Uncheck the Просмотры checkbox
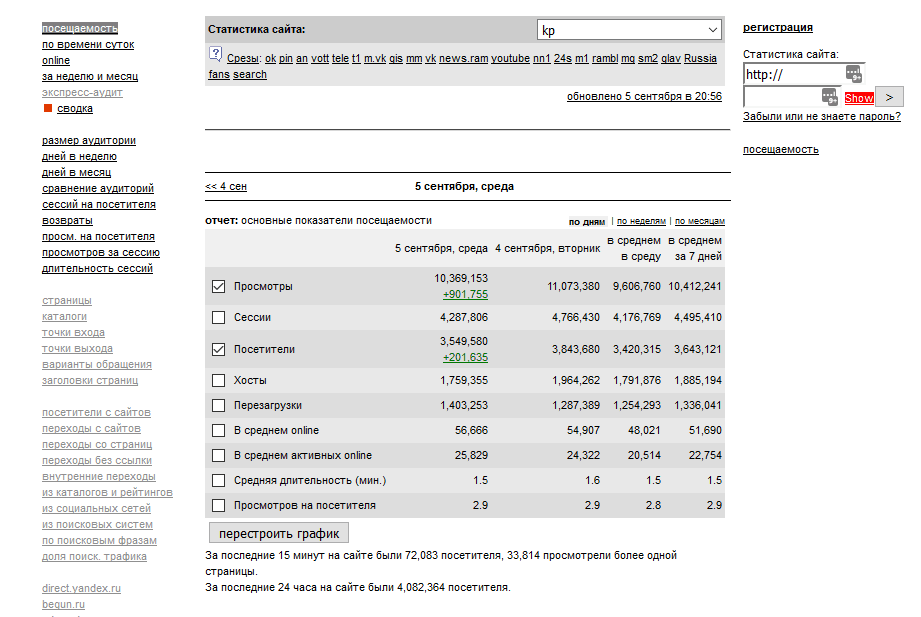Viewport: 921px width, 617px height. pyautogui.click(x=219, y=287)
